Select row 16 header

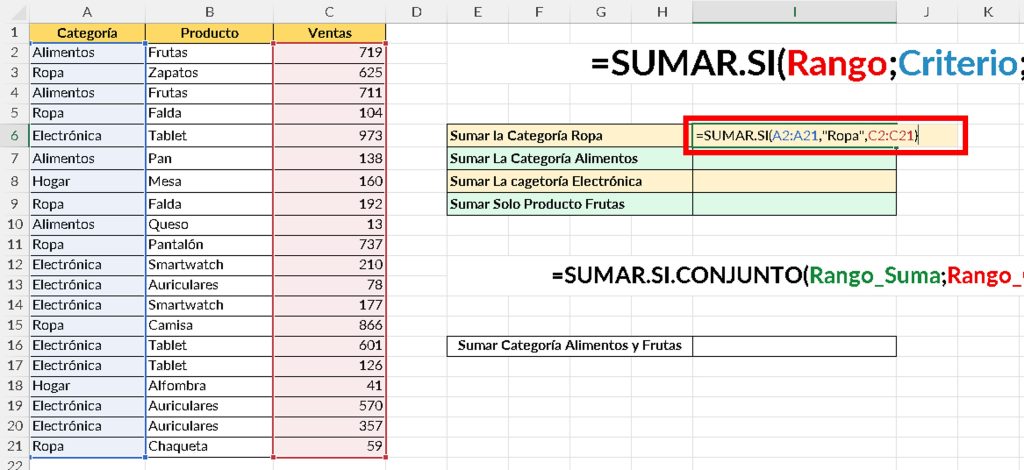coord(14,345)
